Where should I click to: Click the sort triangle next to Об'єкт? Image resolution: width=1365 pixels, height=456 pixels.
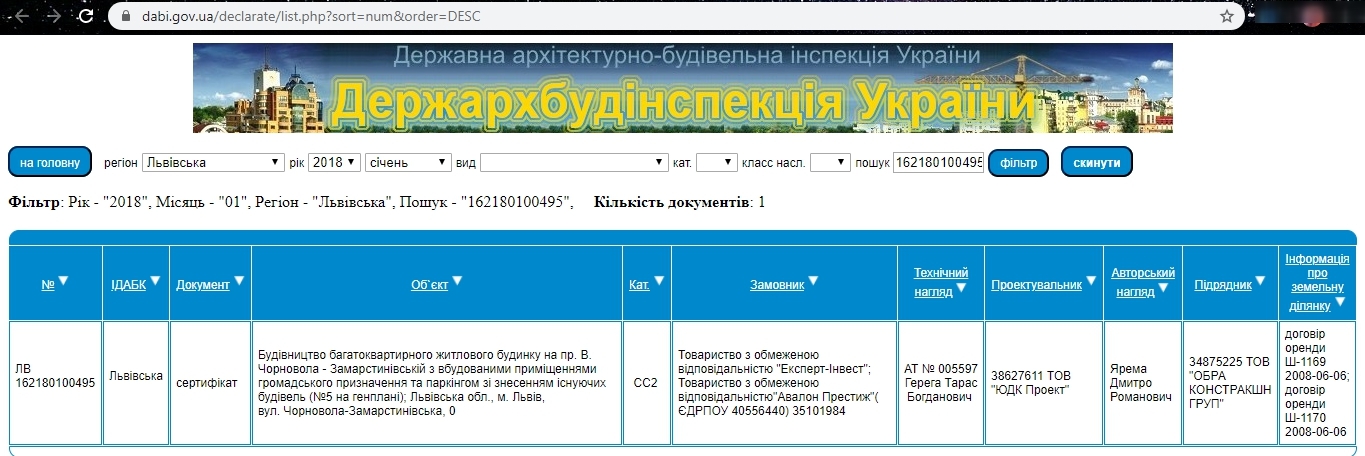click(457, 281)
